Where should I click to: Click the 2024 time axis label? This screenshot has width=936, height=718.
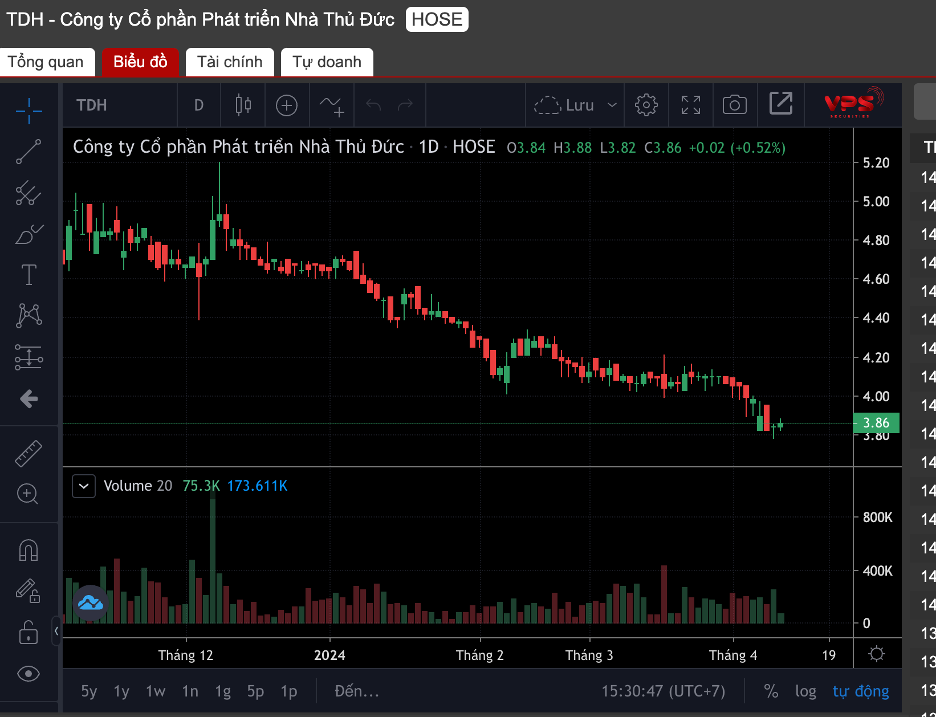click(330, 655)
